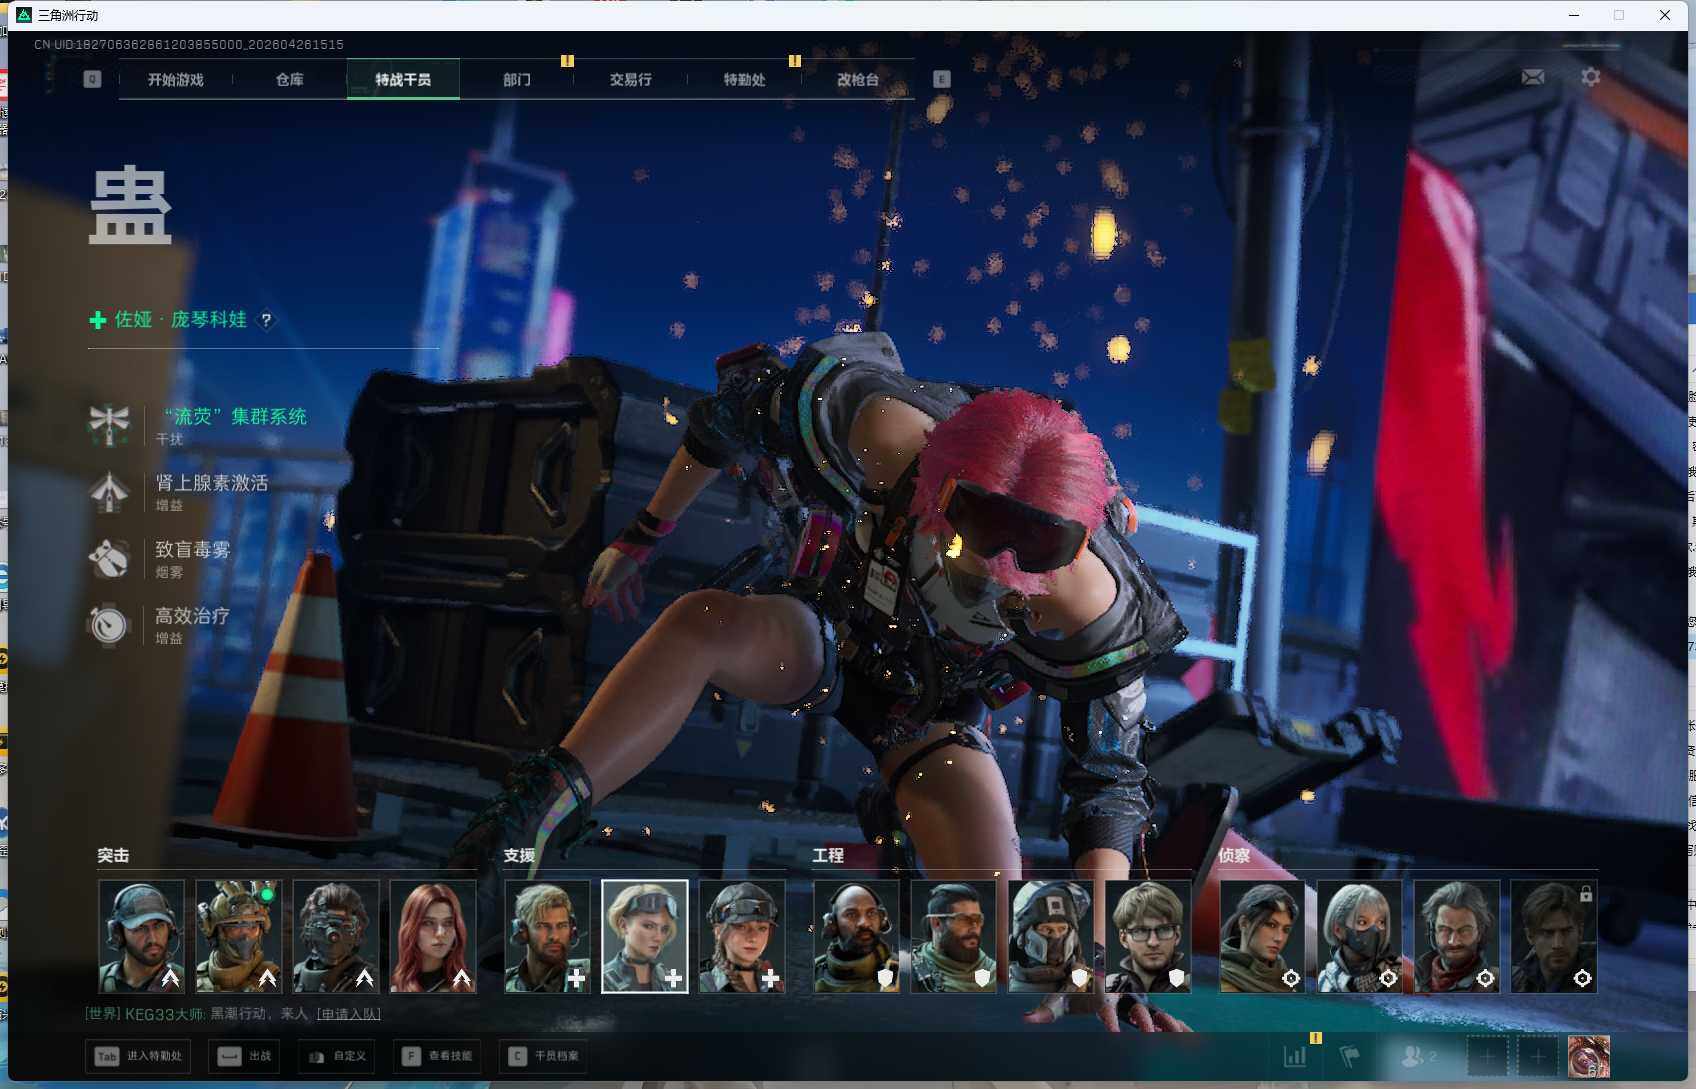1696x1089 pixels.
Task: Click the E key next-tab icon
Action: pyautogui.click(x=942, y=79)
